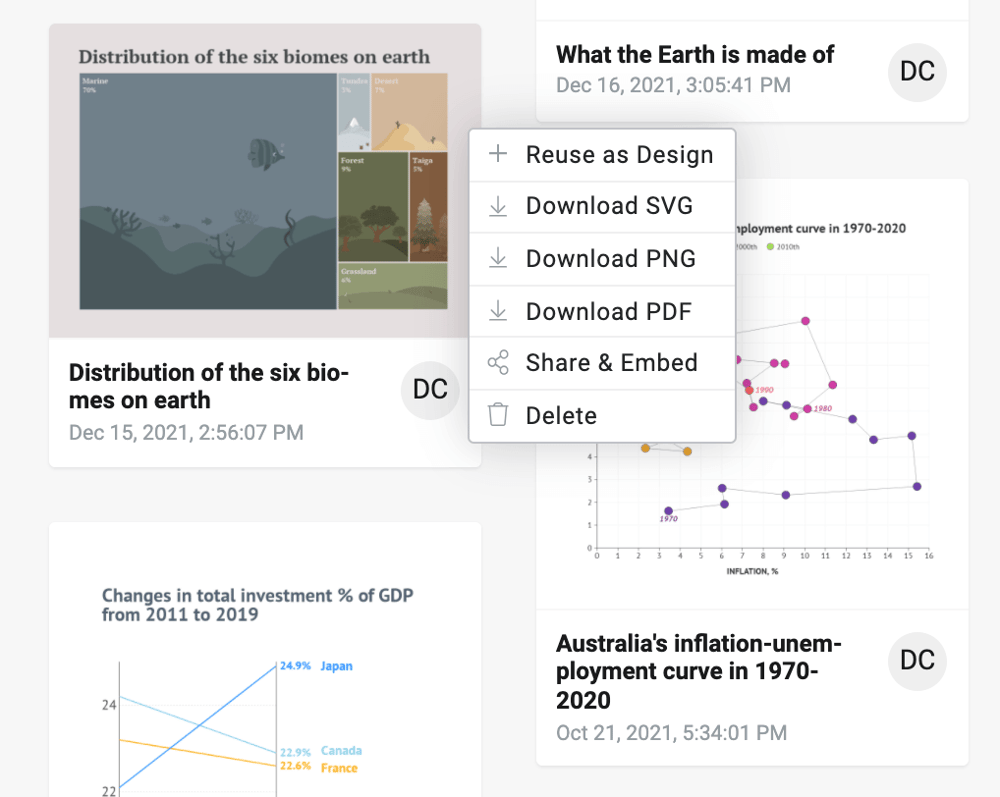The width and height of the screenshot is (1000, 797).
Task: Click the Forest block in the treemap
Action: tap(373, 207)
